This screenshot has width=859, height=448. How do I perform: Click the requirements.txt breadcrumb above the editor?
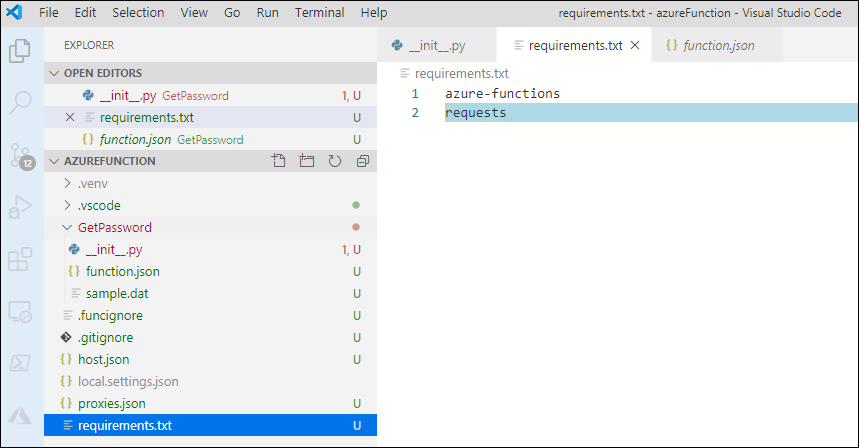[x=461, y=73]
